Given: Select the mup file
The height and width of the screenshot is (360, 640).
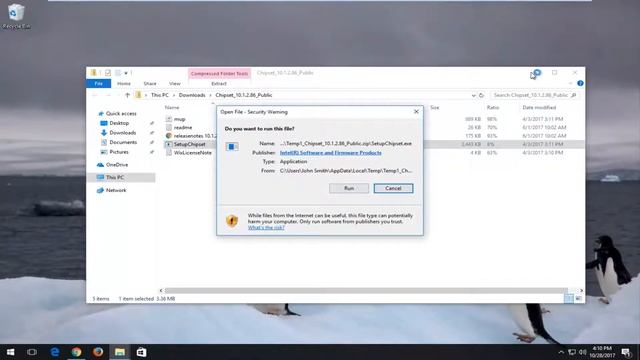Looking at the screenshot, I should point(180,119).
